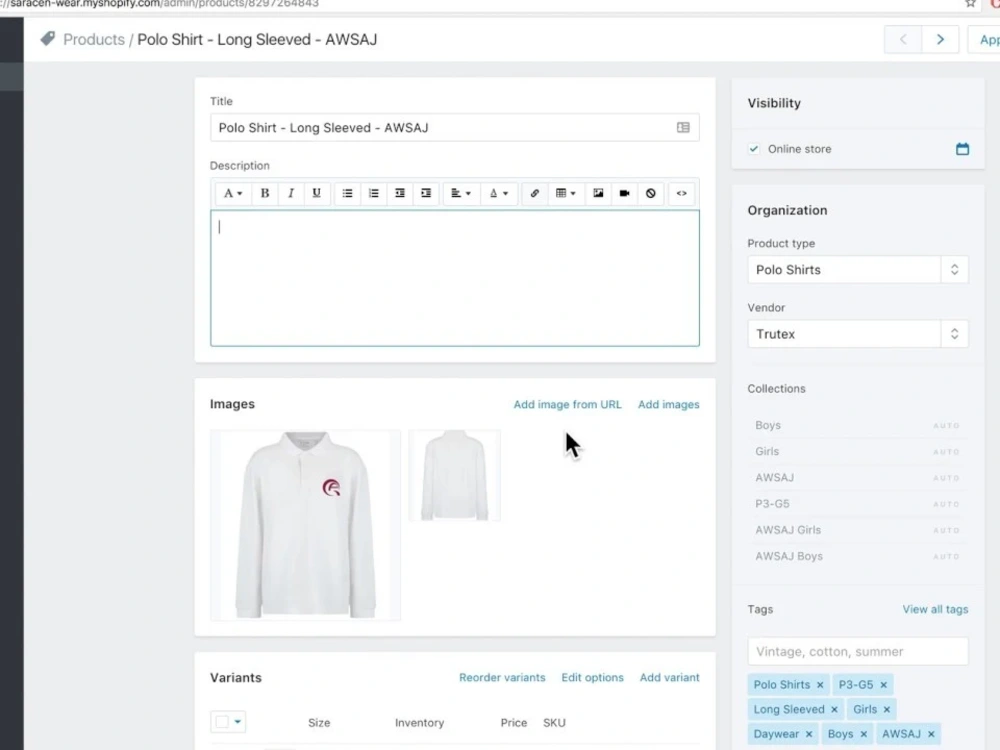1000x750 pixels.
Task: Select the back view shirt thumbnail
Action: click(454, 475)
